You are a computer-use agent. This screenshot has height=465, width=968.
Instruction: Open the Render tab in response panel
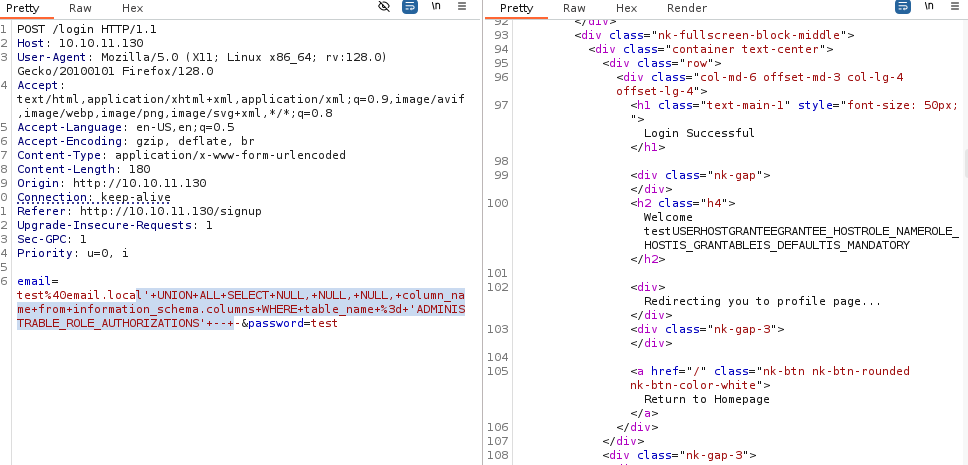[x=687, y=8]
